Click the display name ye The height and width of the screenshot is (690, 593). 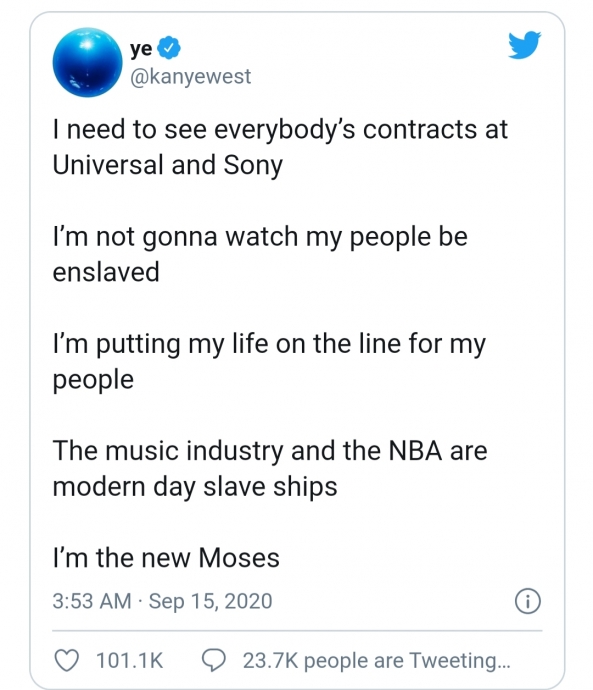pos(141,49)
